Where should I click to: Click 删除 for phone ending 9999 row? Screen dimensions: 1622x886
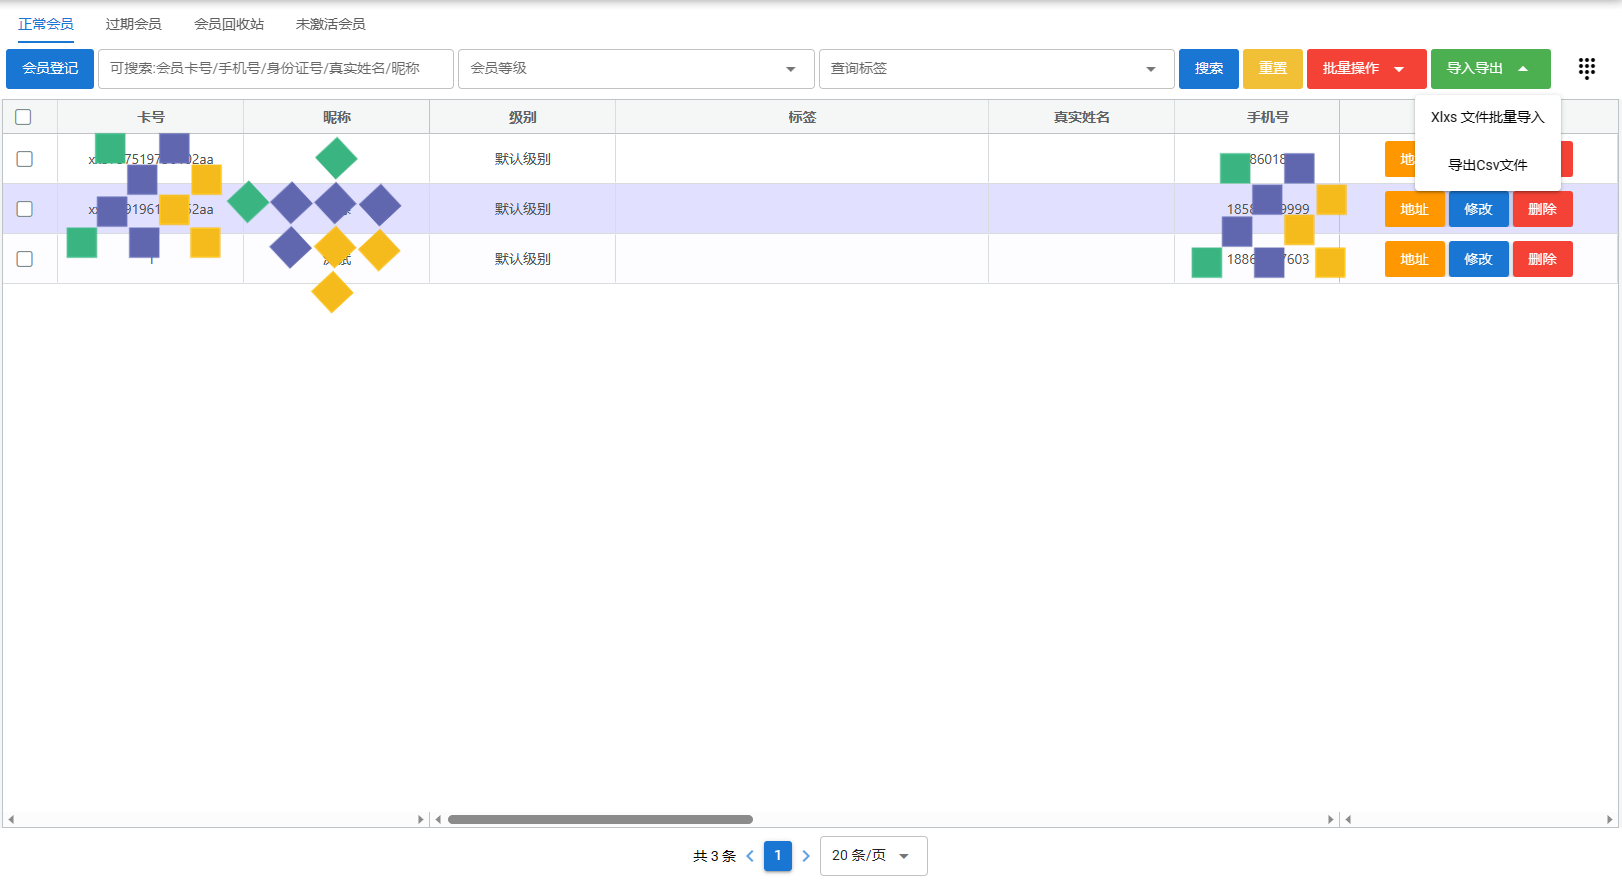[1542, 209]
